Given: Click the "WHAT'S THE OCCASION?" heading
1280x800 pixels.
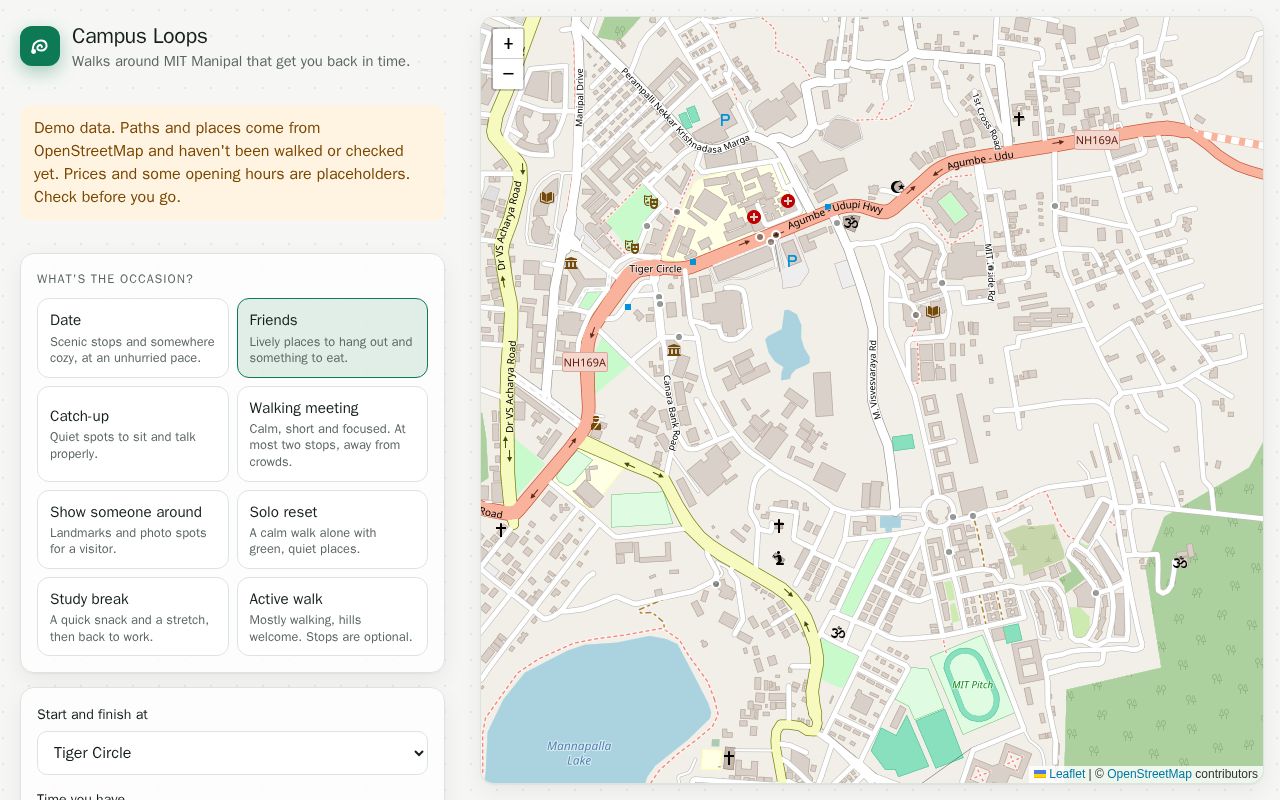Looking at the screenshot, I should click(115, 279).
